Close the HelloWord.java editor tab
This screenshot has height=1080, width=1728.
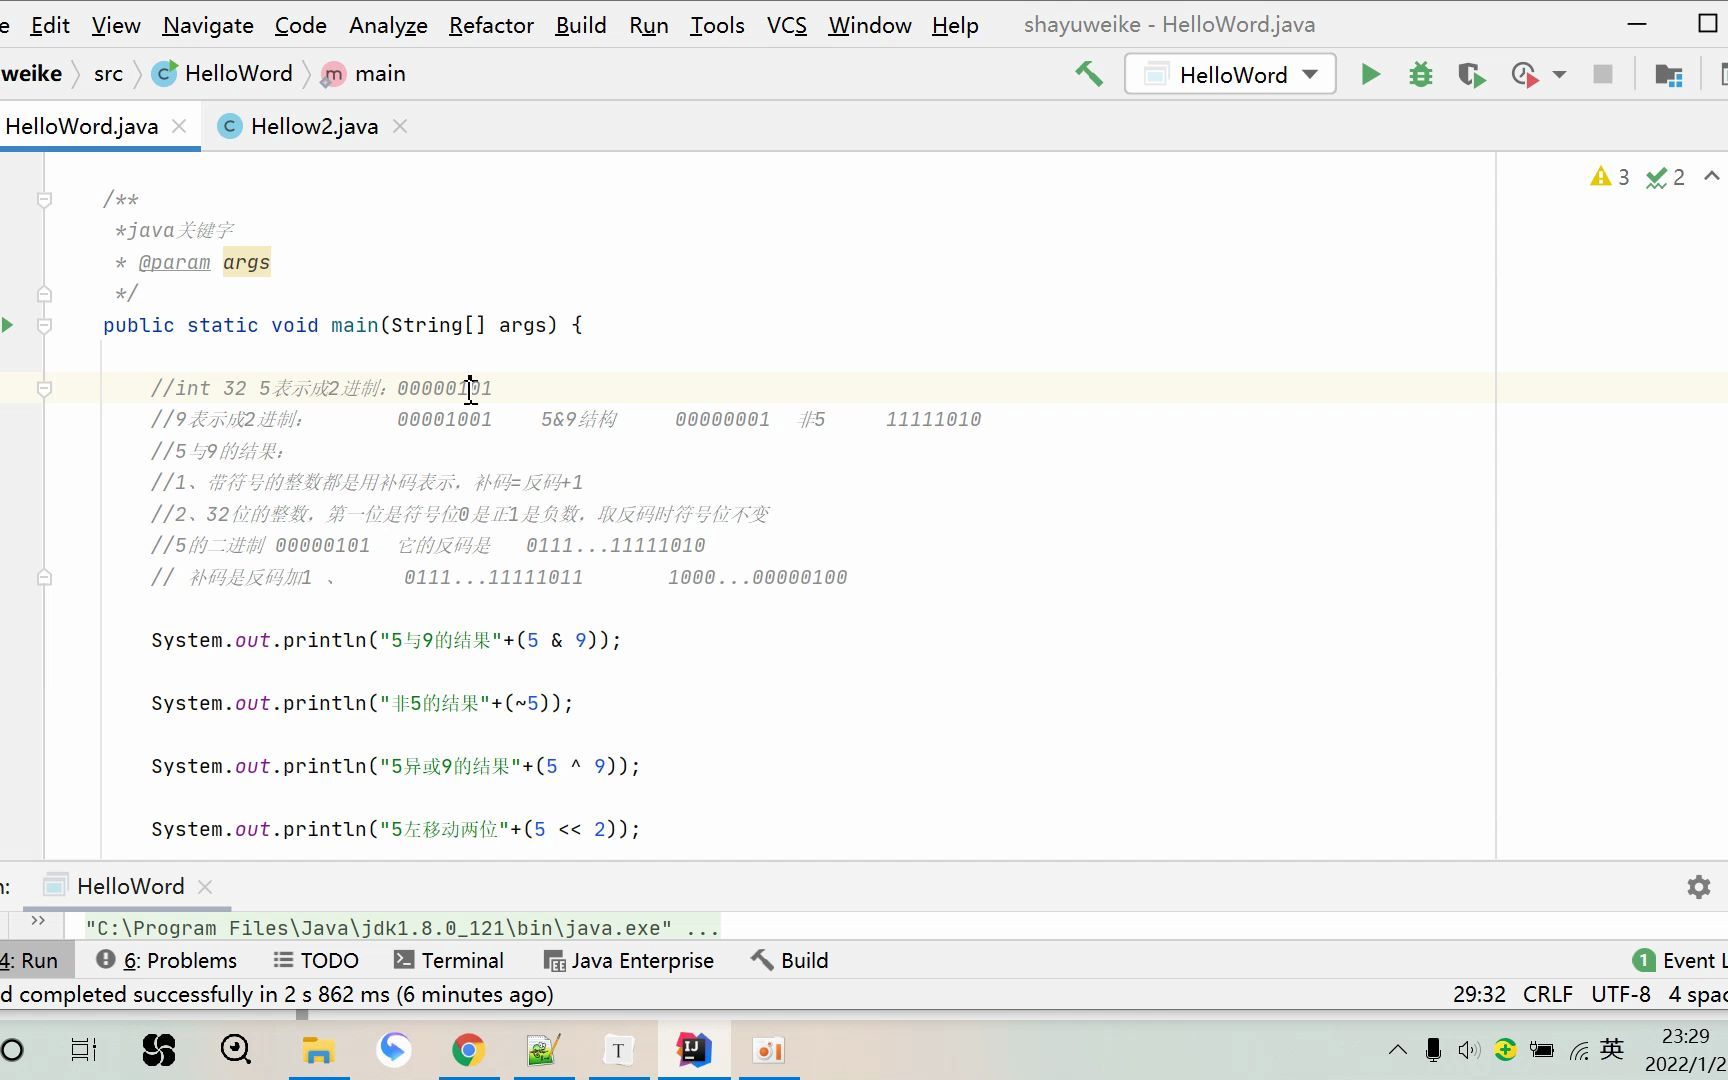179,126
